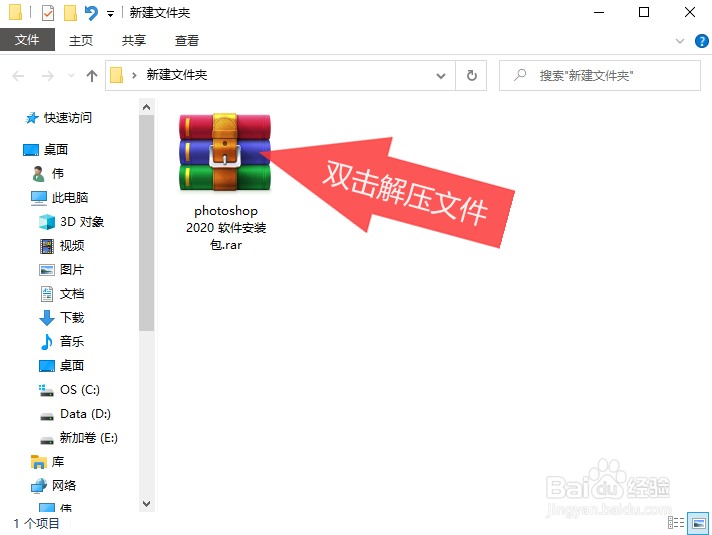
Task: Expand the ribbon with the chevron
Action: (x=680, y=41)
